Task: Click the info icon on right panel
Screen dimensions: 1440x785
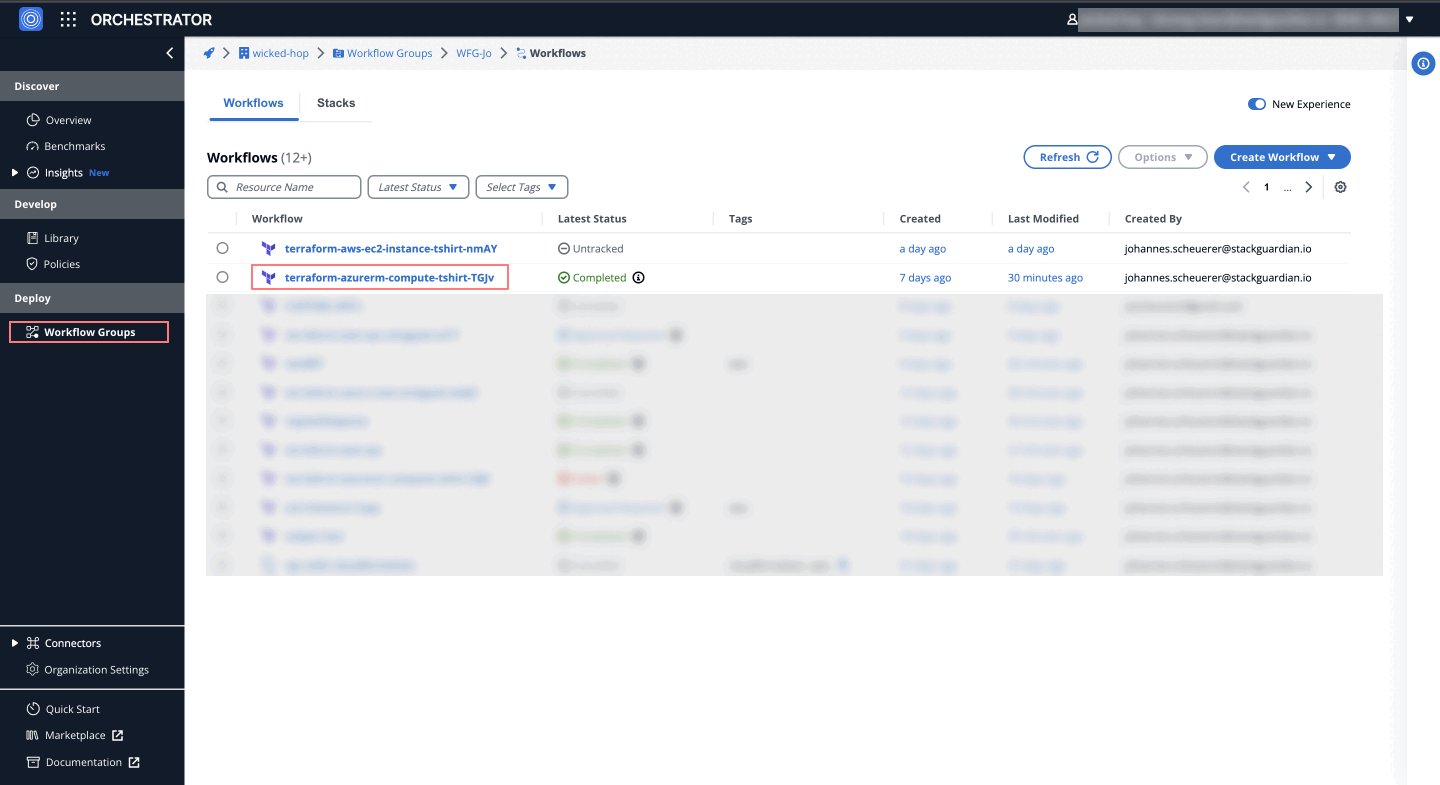Action: click(x=1423, y=64)
